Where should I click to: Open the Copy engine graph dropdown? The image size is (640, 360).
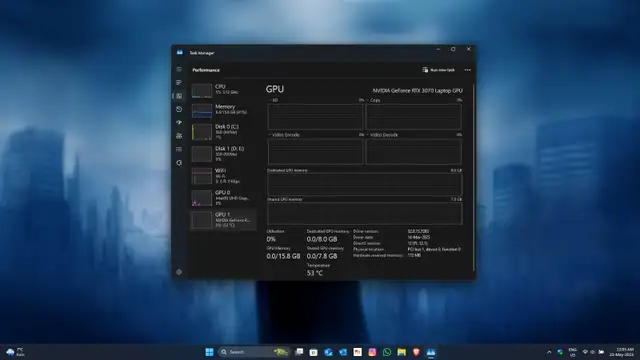tap(373, 100)
